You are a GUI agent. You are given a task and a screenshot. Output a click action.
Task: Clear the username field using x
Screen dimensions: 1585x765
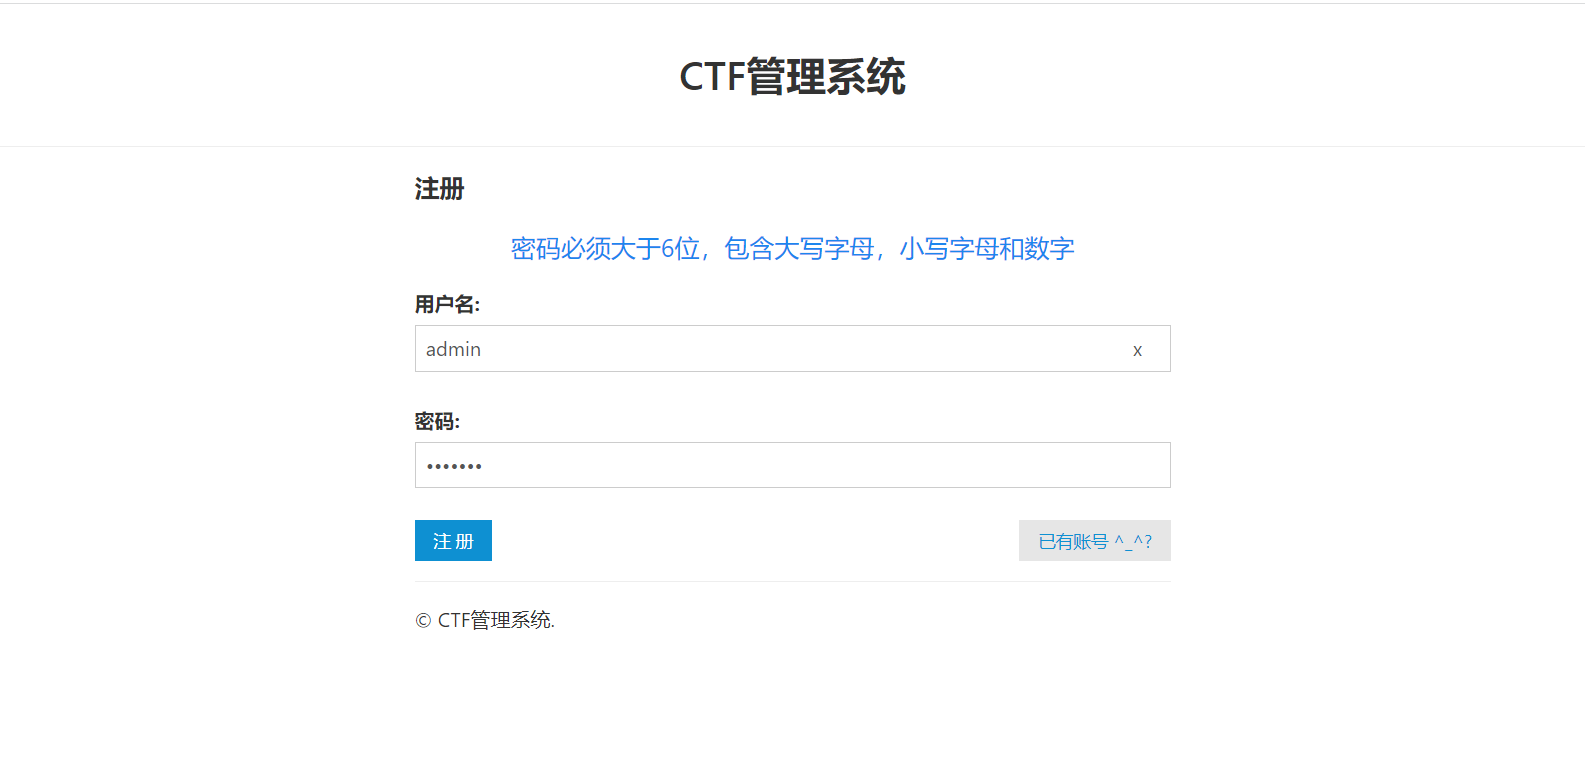(x=1137, y=350)
